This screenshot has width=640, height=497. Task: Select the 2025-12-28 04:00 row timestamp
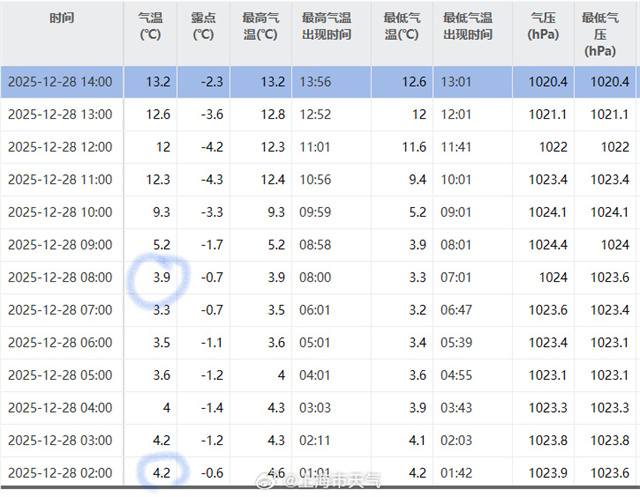coord(60,407)
